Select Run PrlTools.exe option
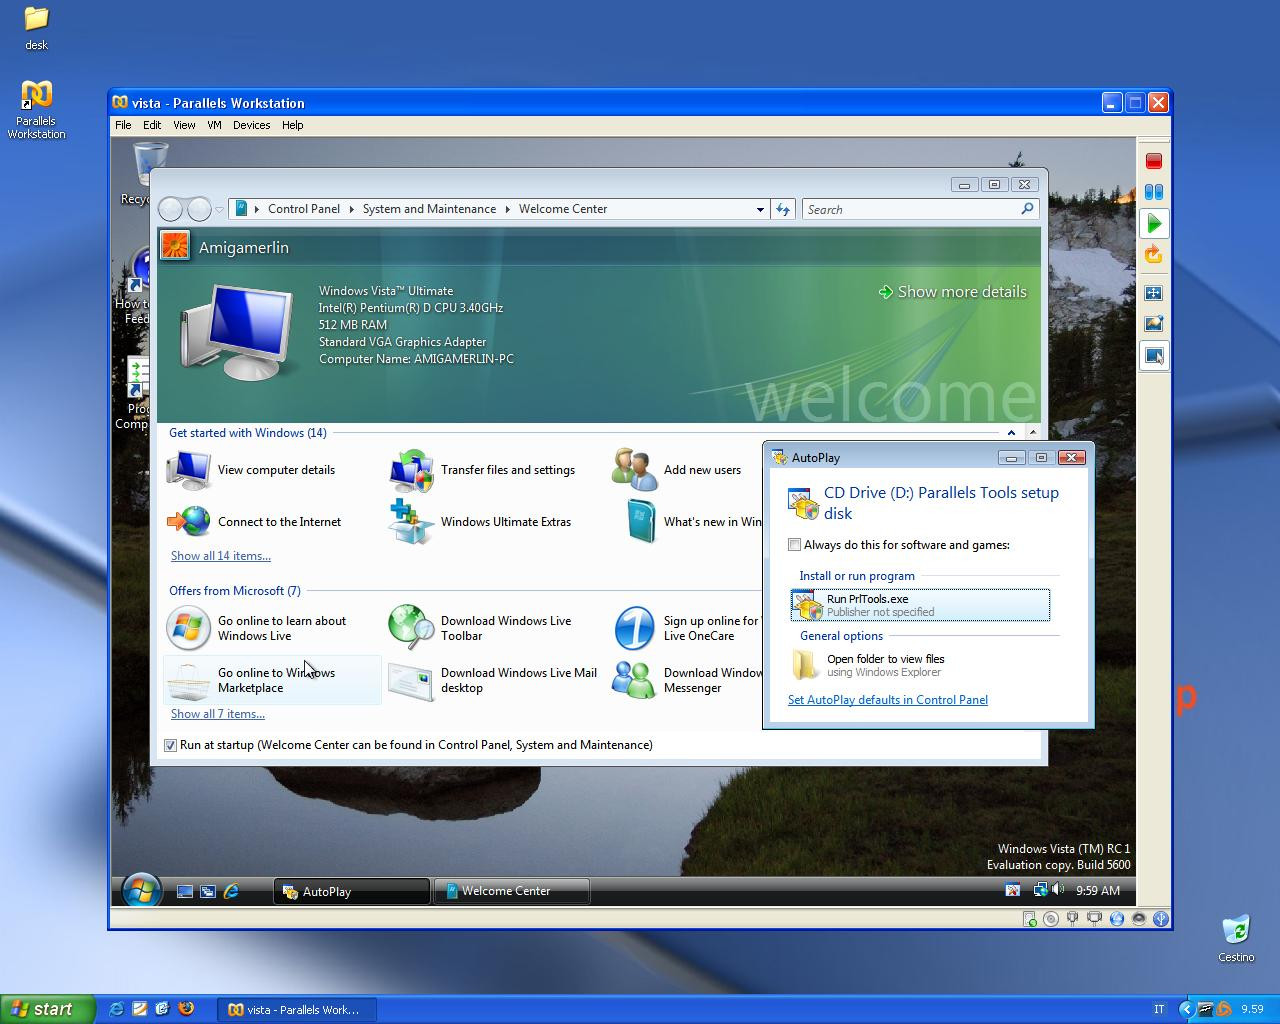 click(x=920, y=605)
